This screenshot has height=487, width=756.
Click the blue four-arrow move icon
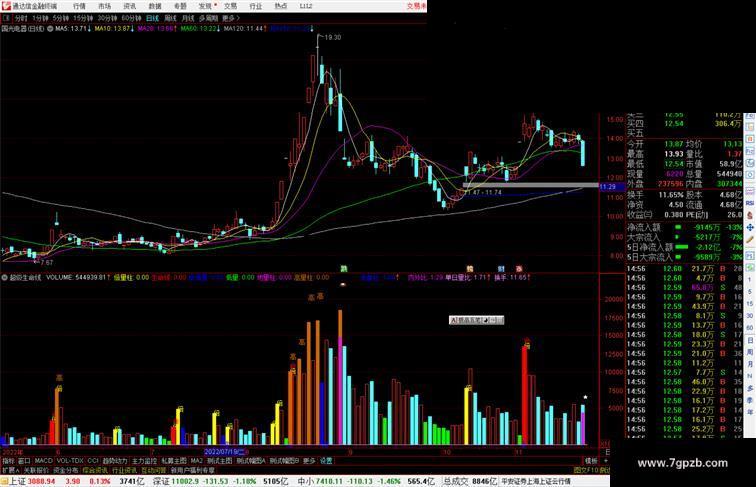click(x=750, y=227)
